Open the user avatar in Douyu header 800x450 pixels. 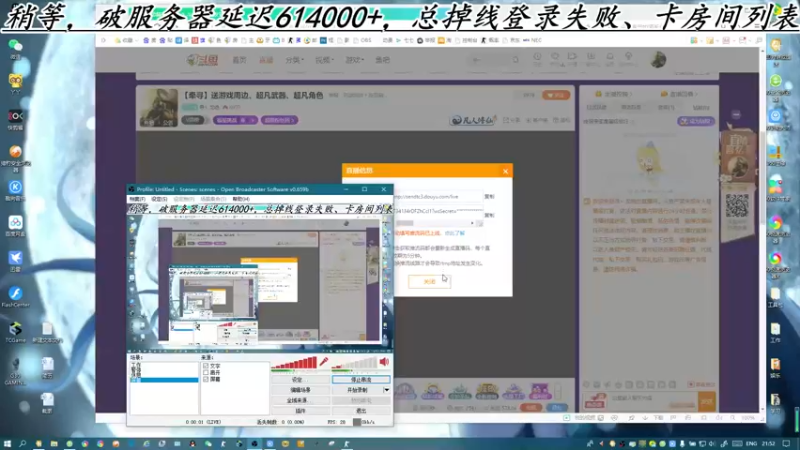coord(658,60)
